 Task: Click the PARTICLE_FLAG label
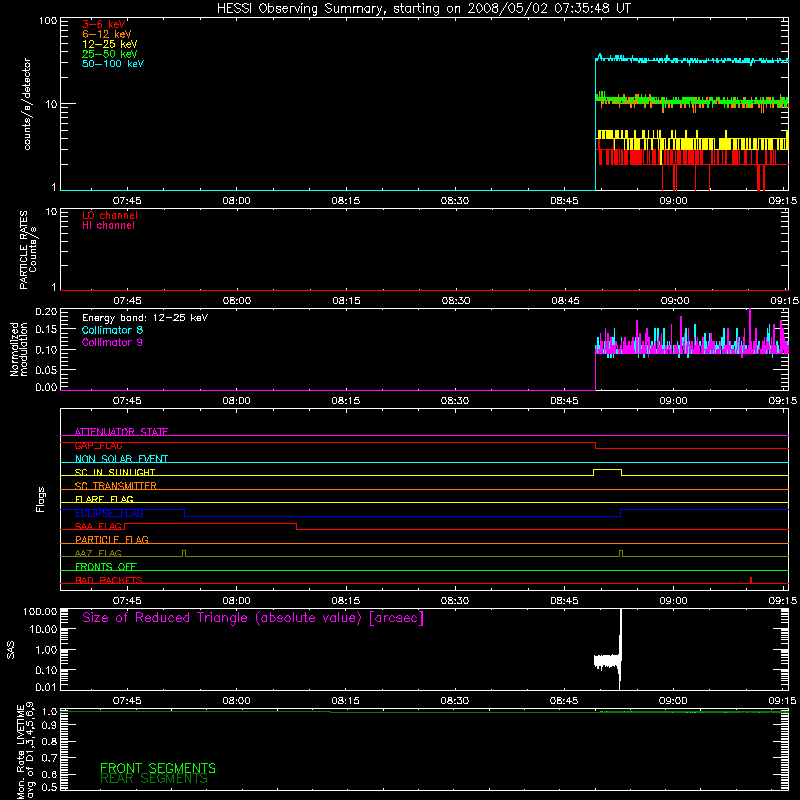[112, 540]
